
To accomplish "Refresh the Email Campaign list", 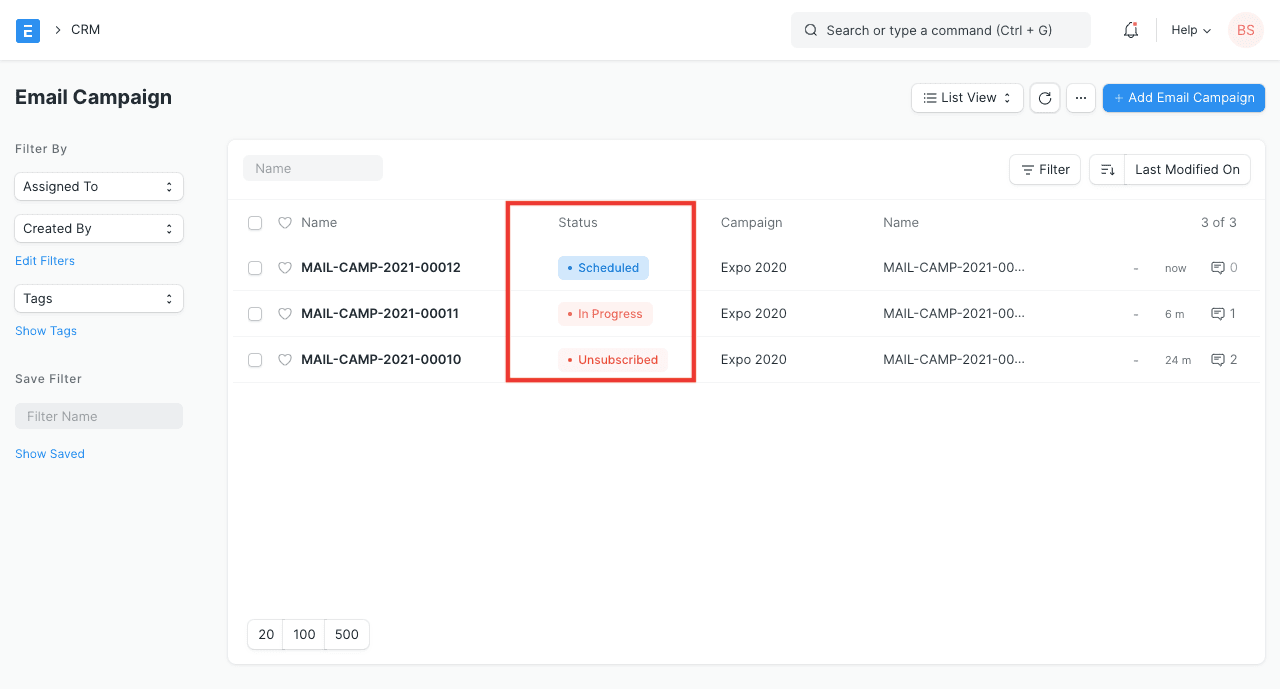I will tap(1045, 98).
